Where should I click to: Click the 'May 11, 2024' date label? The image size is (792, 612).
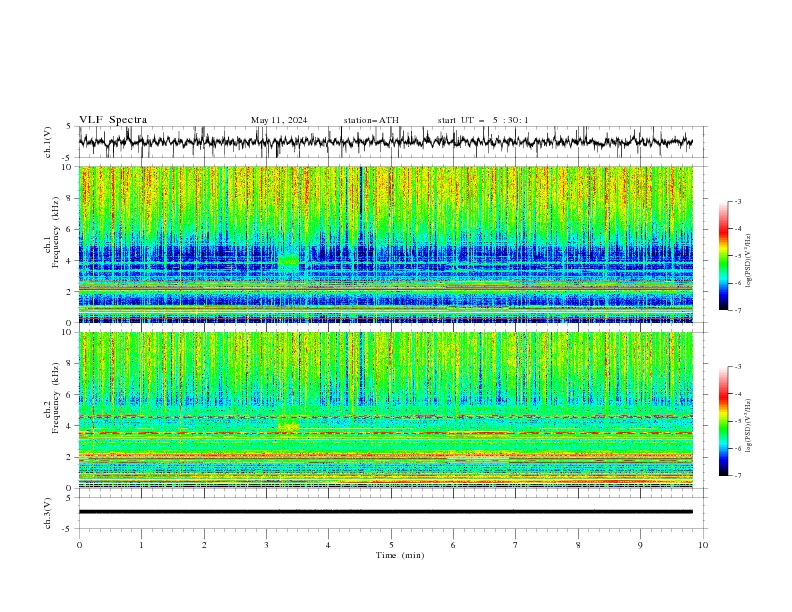(279, 120)
